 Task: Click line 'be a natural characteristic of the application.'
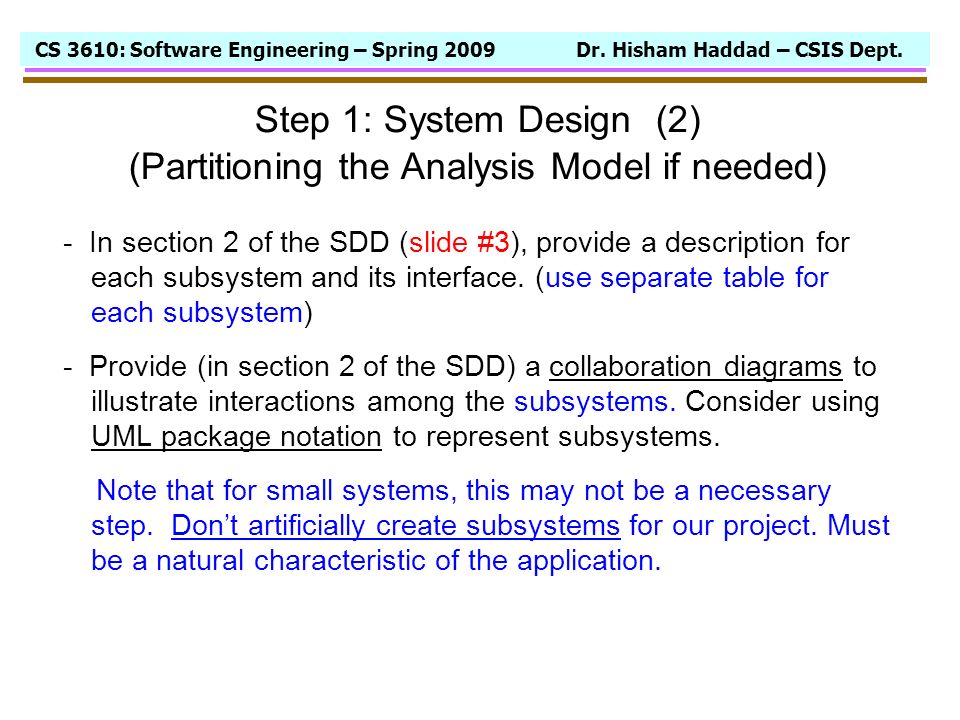tap(376, 561)
